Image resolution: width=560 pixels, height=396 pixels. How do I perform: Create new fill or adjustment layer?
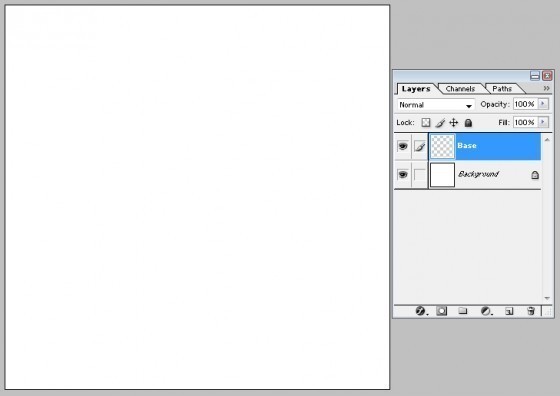click(x=486, y=311)
